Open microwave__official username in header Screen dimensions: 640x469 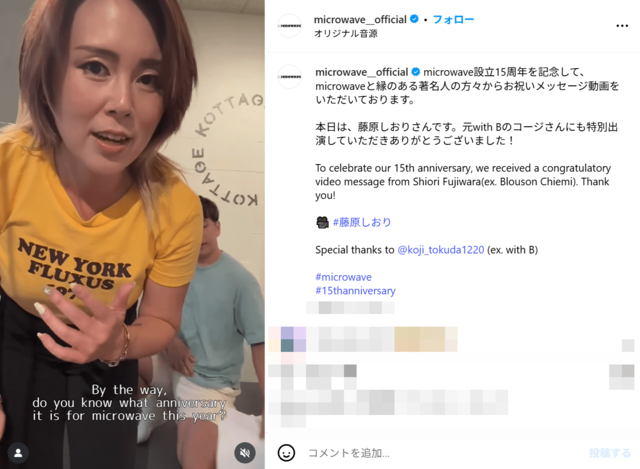pos(360,19)
